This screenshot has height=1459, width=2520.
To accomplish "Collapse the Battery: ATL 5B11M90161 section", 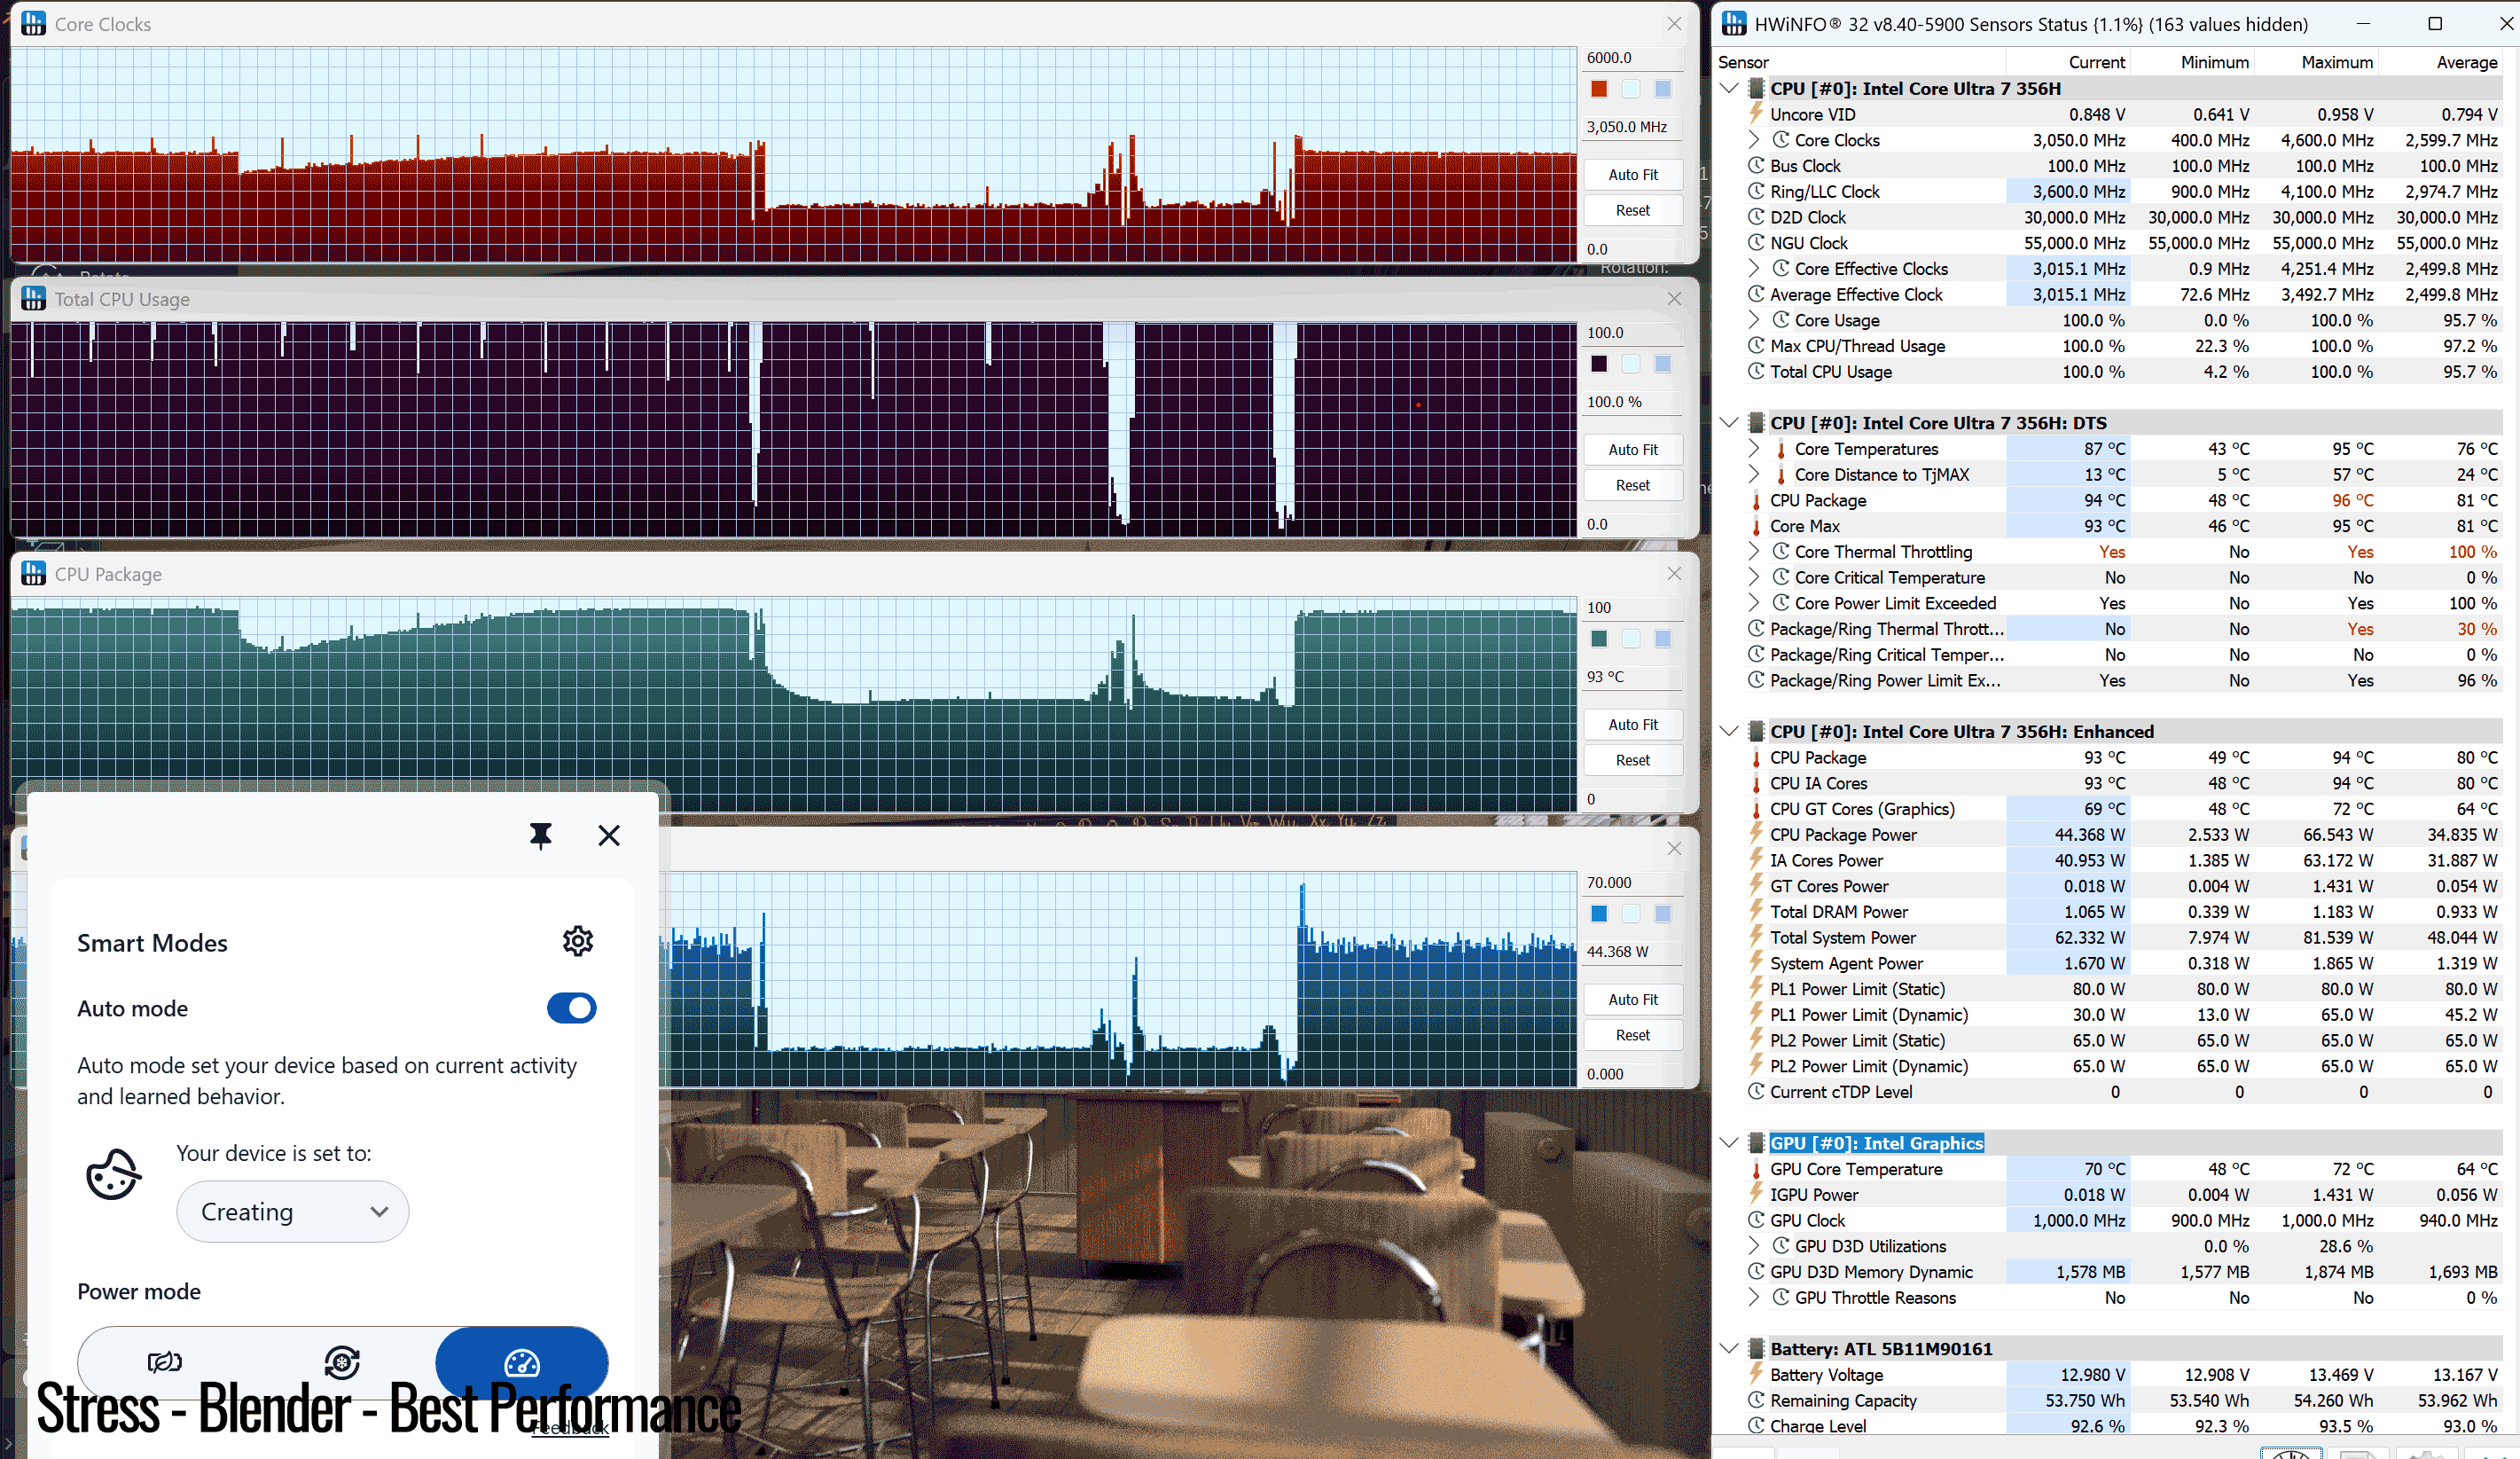I will [x=1729, y=1348].
